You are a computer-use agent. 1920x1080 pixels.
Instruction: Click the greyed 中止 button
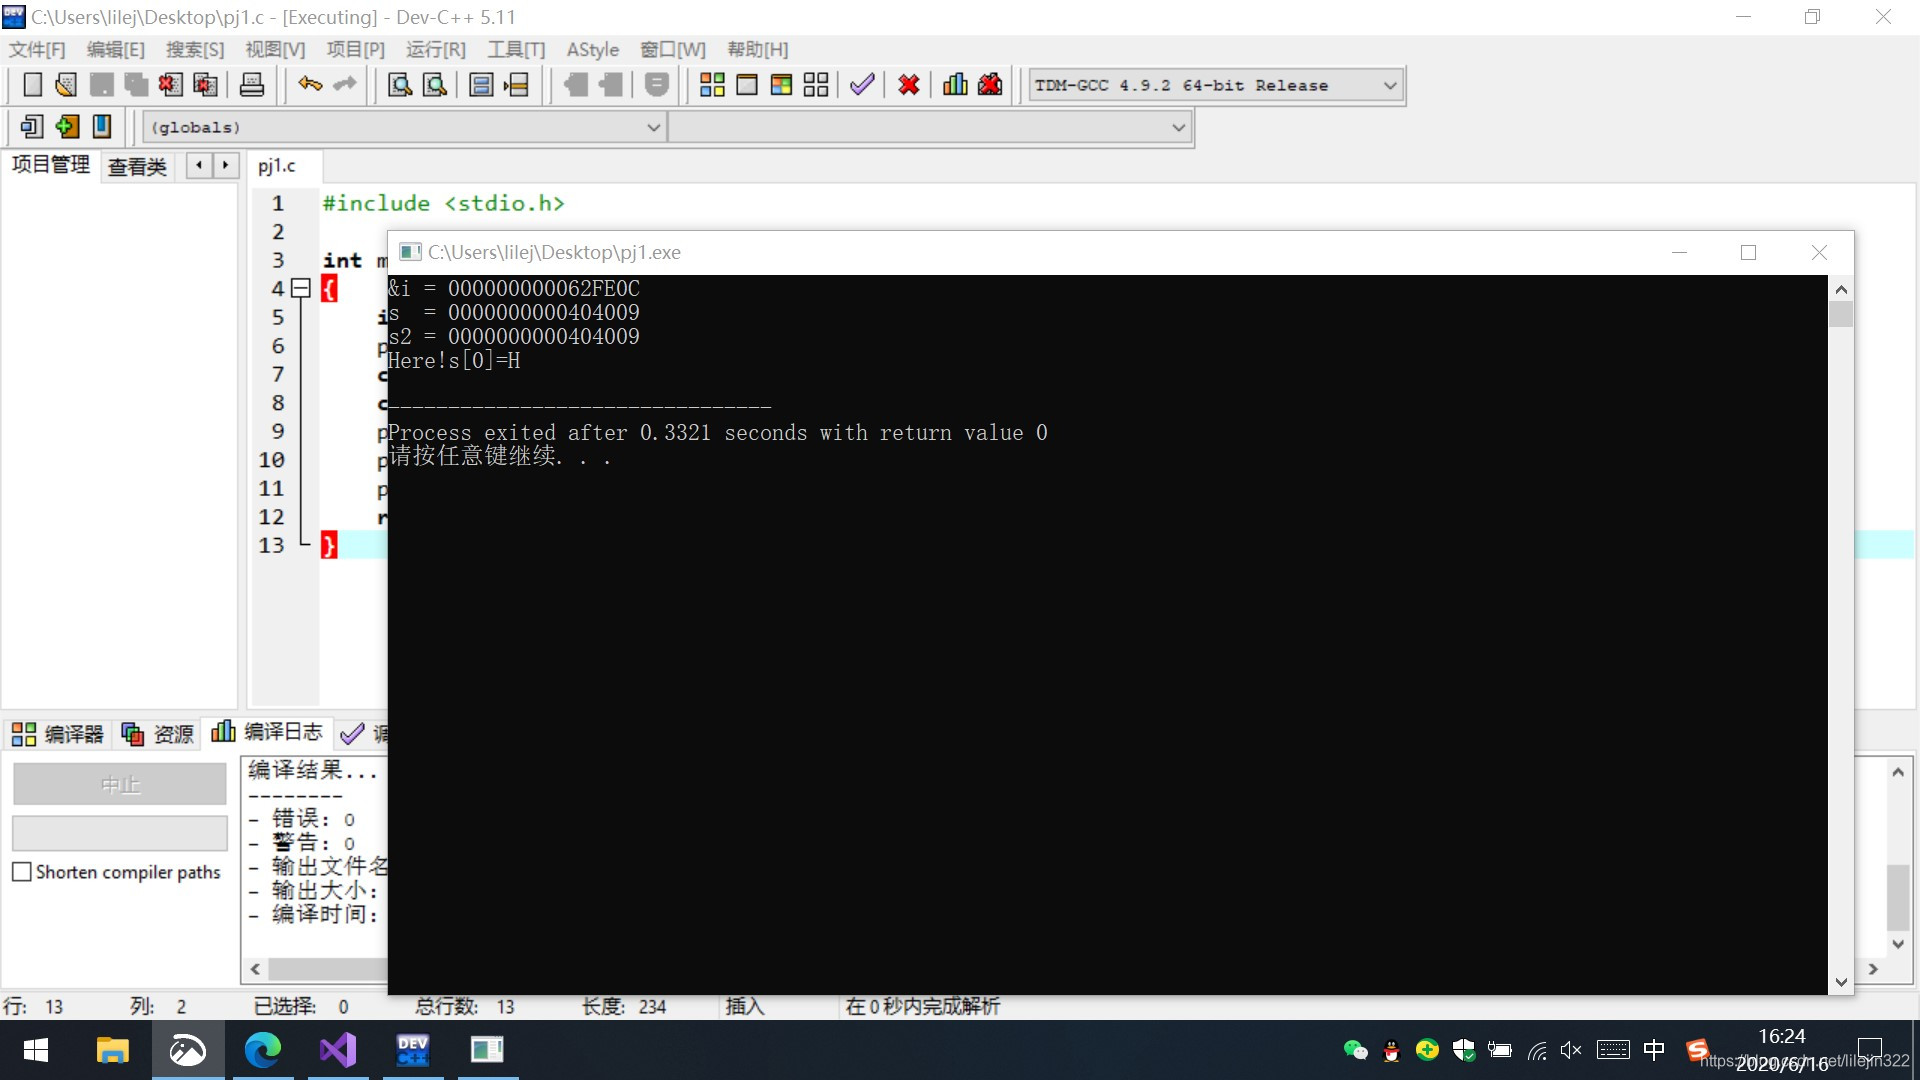[x=120, y=785]
